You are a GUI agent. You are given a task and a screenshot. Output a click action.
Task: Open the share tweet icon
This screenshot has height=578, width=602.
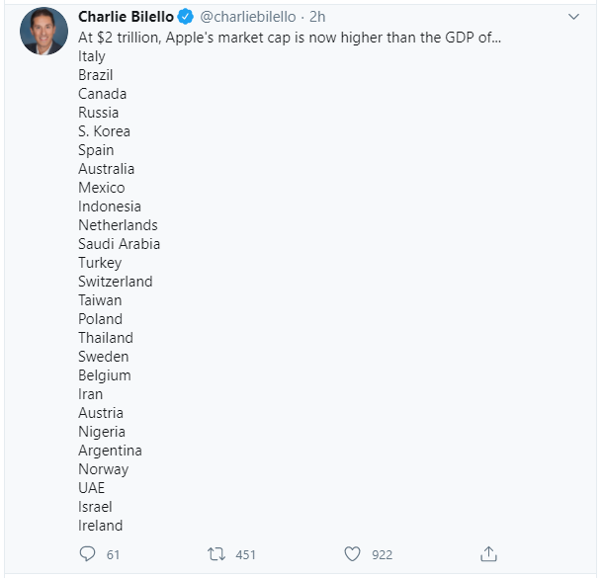(488, 554)
